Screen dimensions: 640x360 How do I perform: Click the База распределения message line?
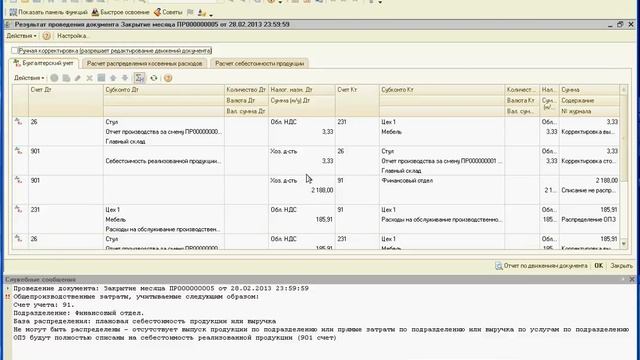pos(145,321)
